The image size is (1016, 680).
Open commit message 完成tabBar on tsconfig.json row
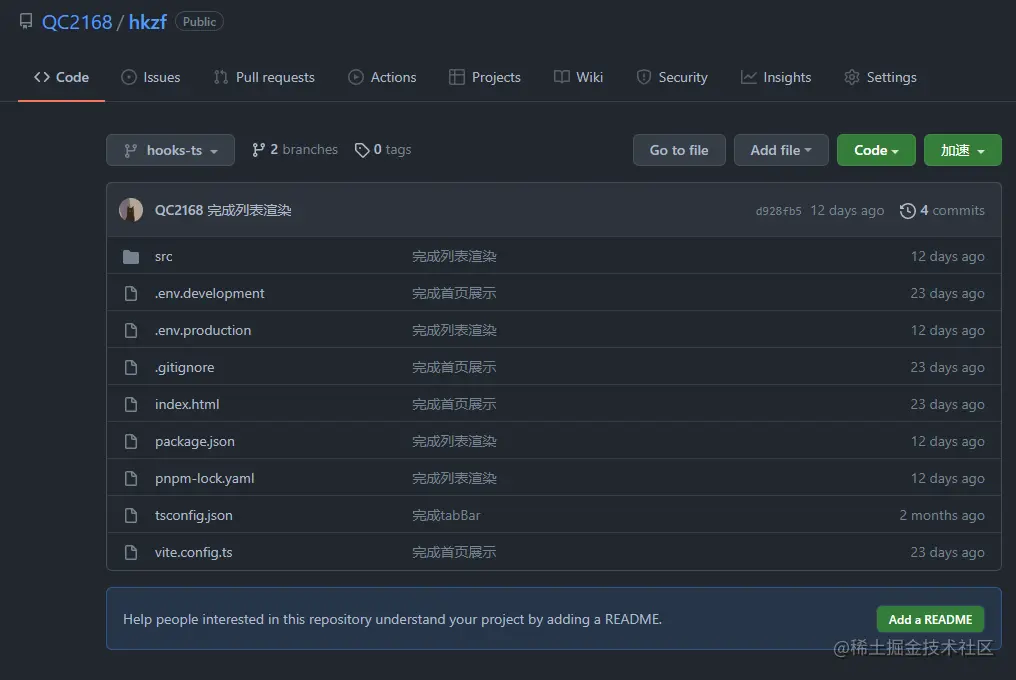pyautogui.click(x=446, y=515)
